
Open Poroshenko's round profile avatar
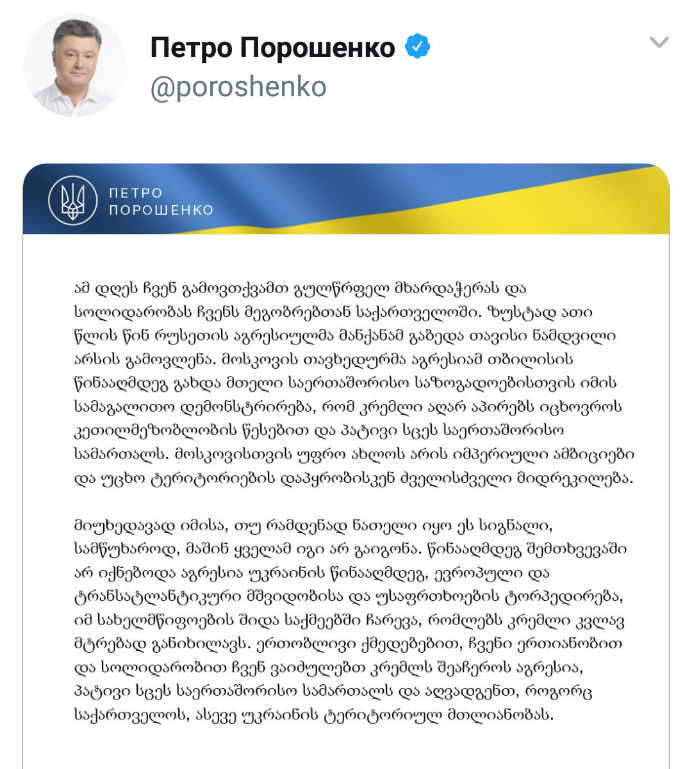coord(75,65)
